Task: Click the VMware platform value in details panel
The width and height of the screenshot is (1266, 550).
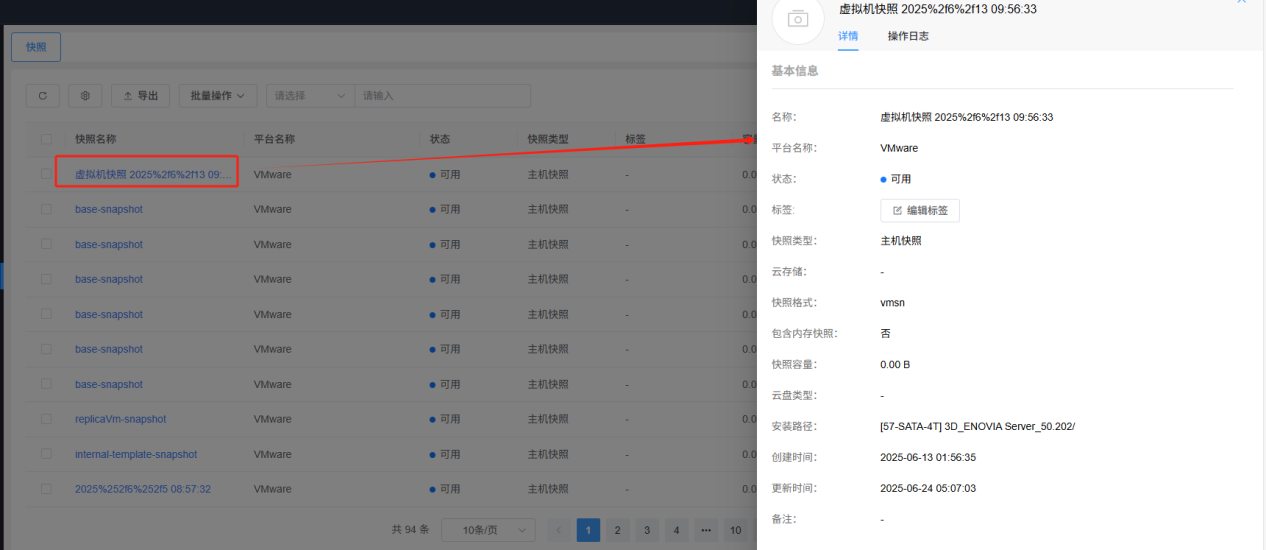Action: pos(899,148)
